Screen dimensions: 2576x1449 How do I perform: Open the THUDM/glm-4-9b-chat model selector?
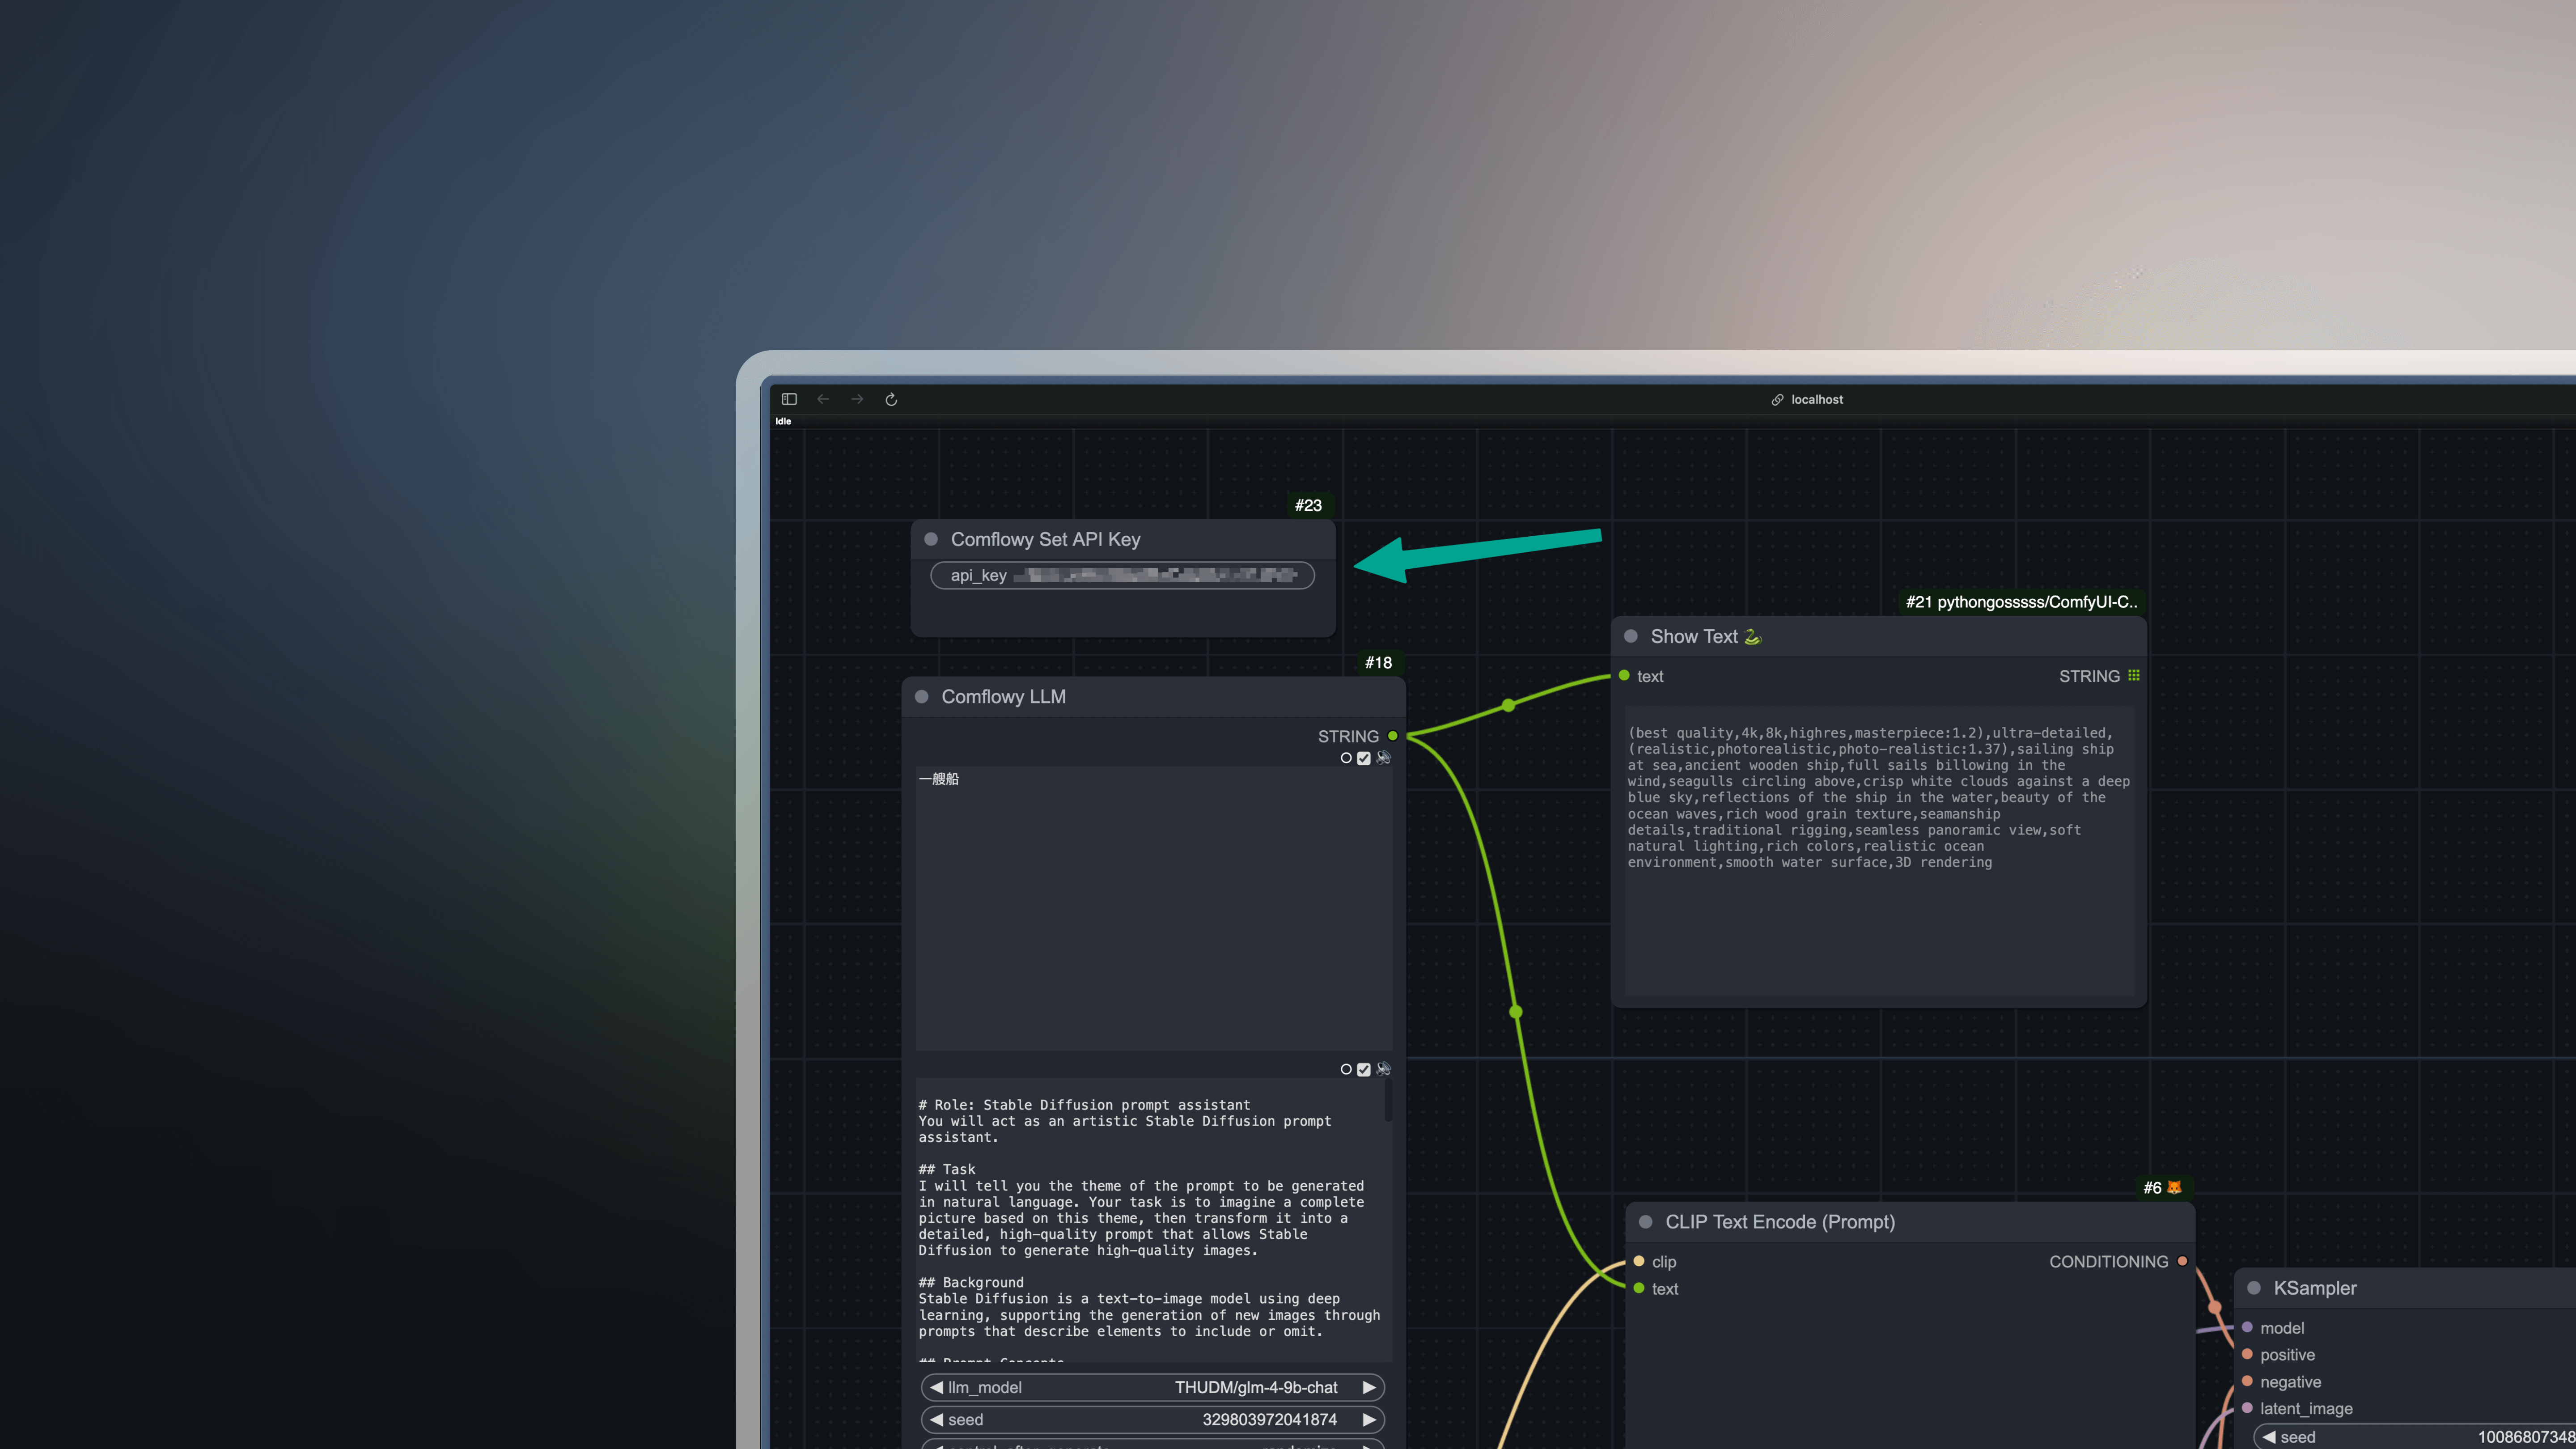click(1255, 1387)
